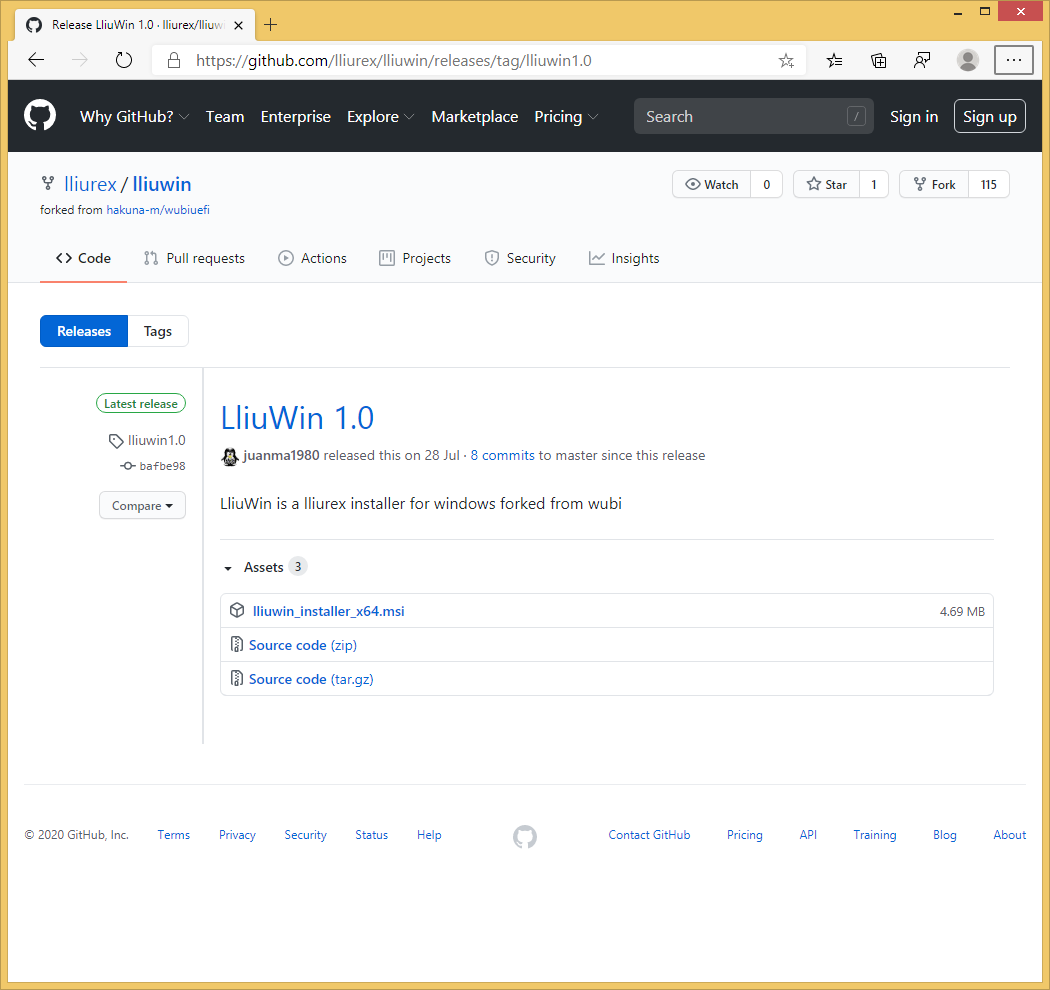
Task: Click the GitHub Octocat logo in header
Action: click(40, 116)
